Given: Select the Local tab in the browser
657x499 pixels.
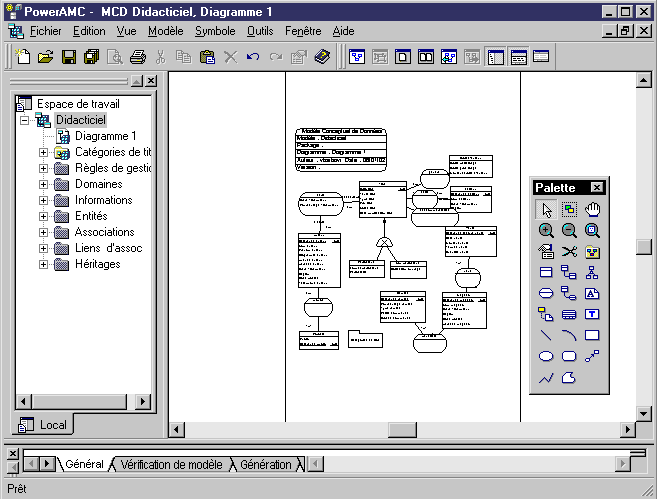Looking at the screenshot, I should [x=44, y=424].
